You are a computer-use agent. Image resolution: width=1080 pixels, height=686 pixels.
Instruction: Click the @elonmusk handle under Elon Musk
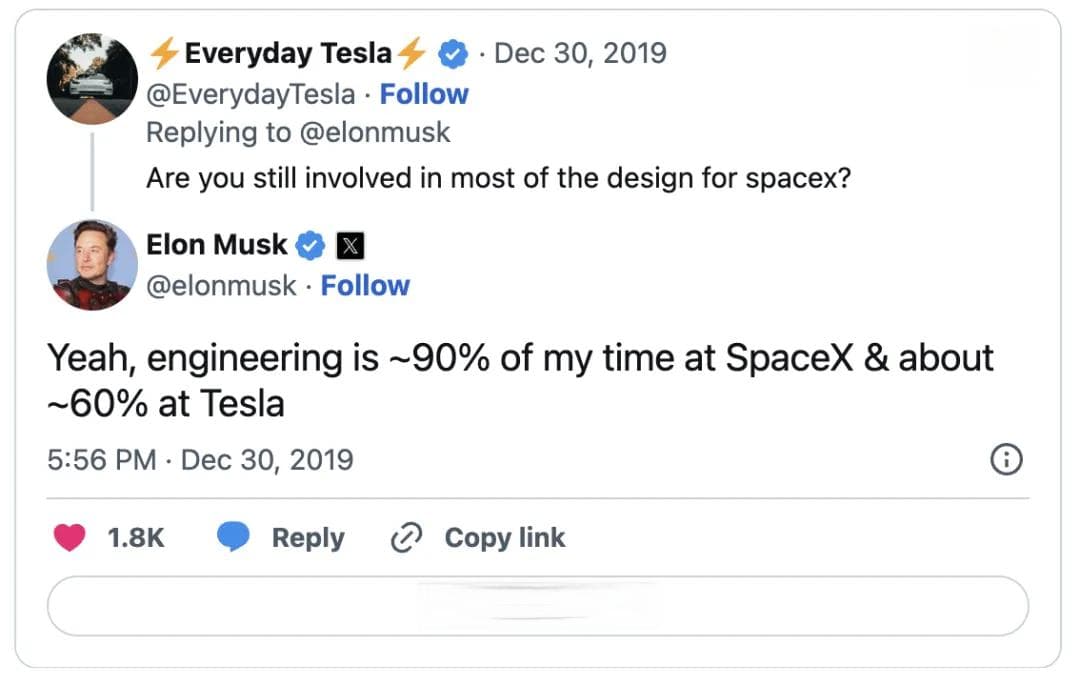pos(221,286)
